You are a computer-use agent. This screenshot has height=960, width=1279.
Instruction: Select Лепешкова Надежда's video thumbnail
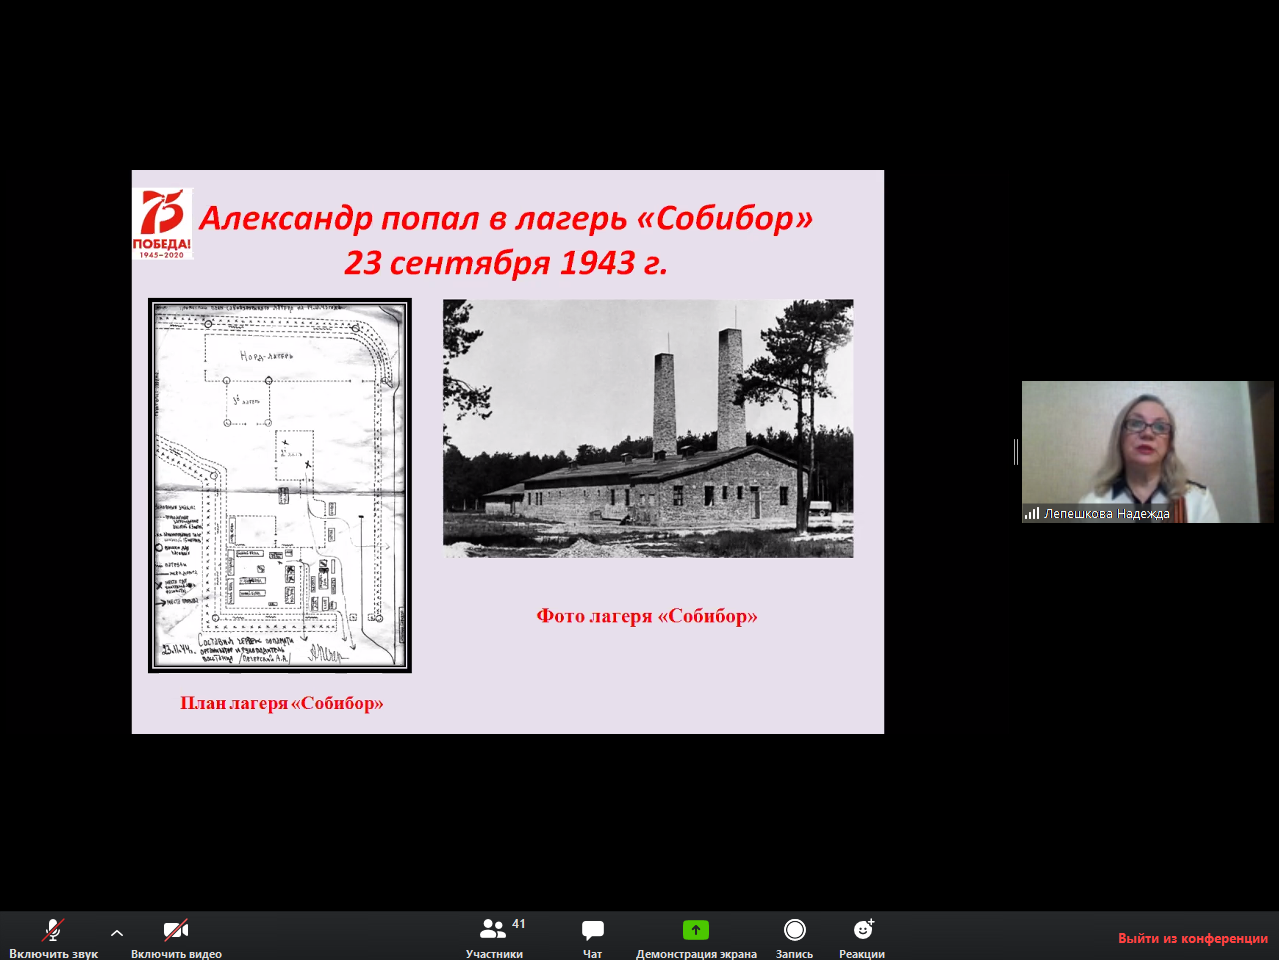1147,445
